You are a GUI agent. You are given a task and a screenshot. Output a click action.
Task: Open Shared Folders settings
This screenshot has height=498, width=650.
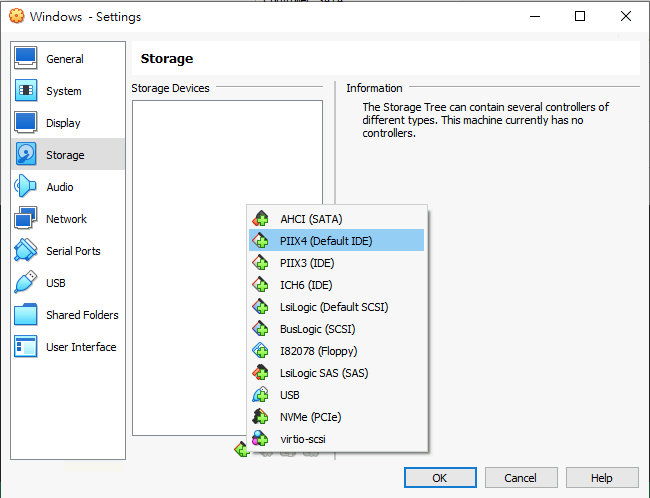pos(82,315)
